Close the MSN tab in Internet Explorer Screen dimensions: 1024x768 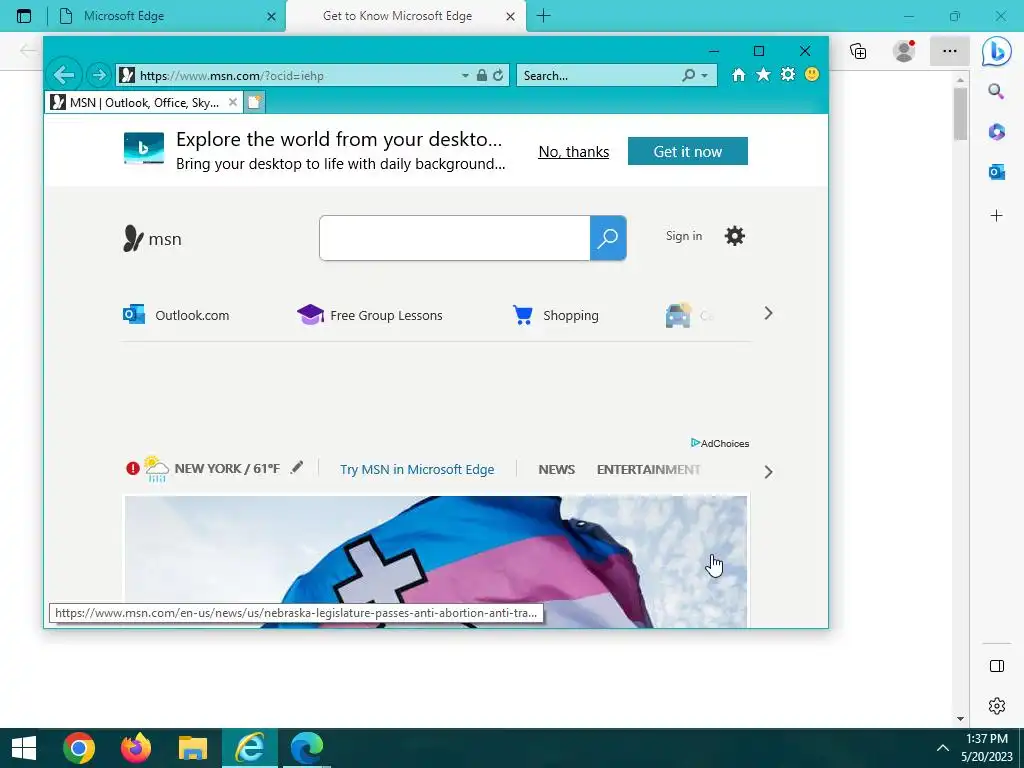[232, 102]
